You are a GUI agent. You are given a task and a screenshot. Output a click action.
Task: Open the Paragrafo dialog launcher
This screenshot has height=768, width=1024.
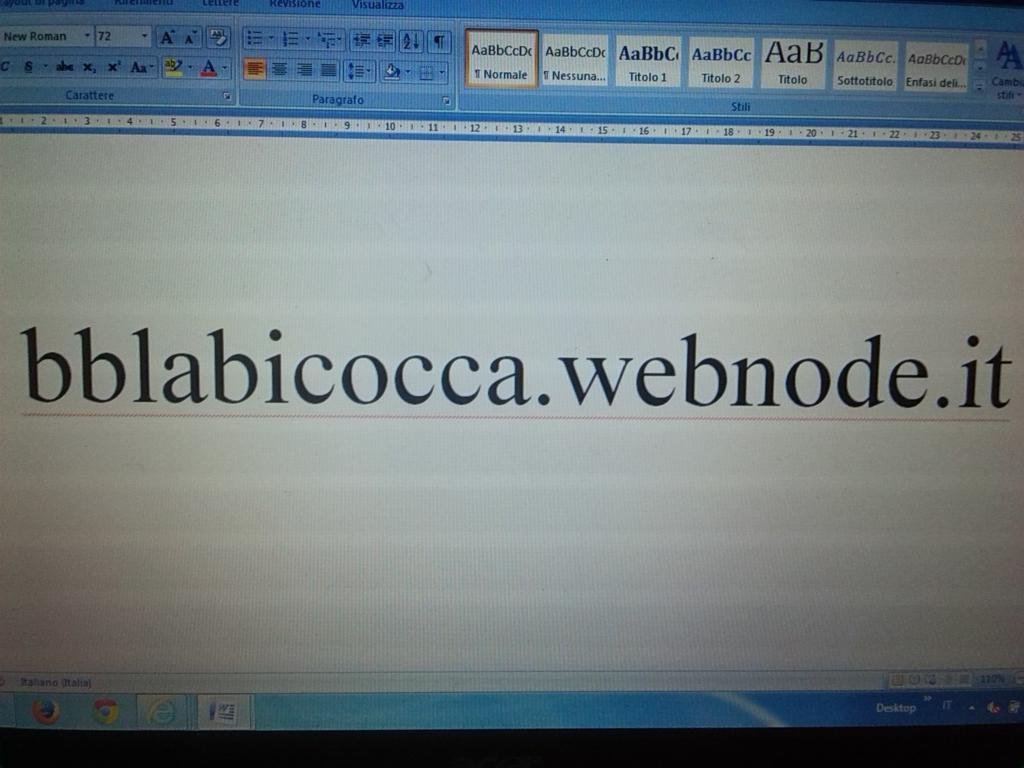point(446,101)
